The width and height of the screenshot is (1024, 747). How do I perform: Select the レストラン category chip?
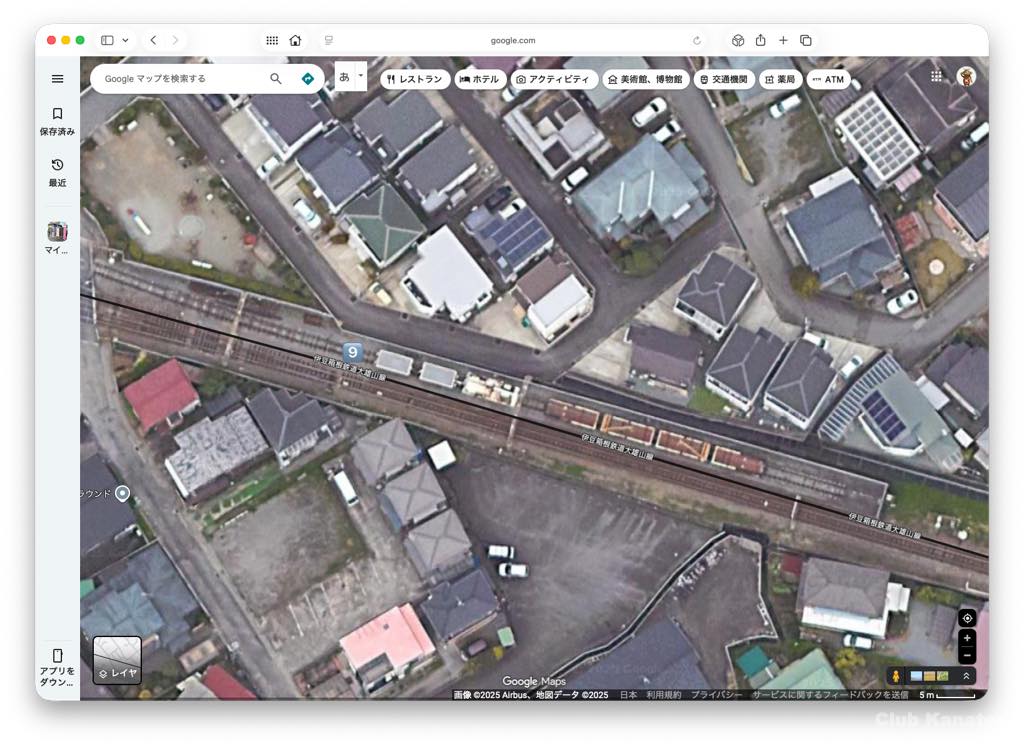point(413,79)
